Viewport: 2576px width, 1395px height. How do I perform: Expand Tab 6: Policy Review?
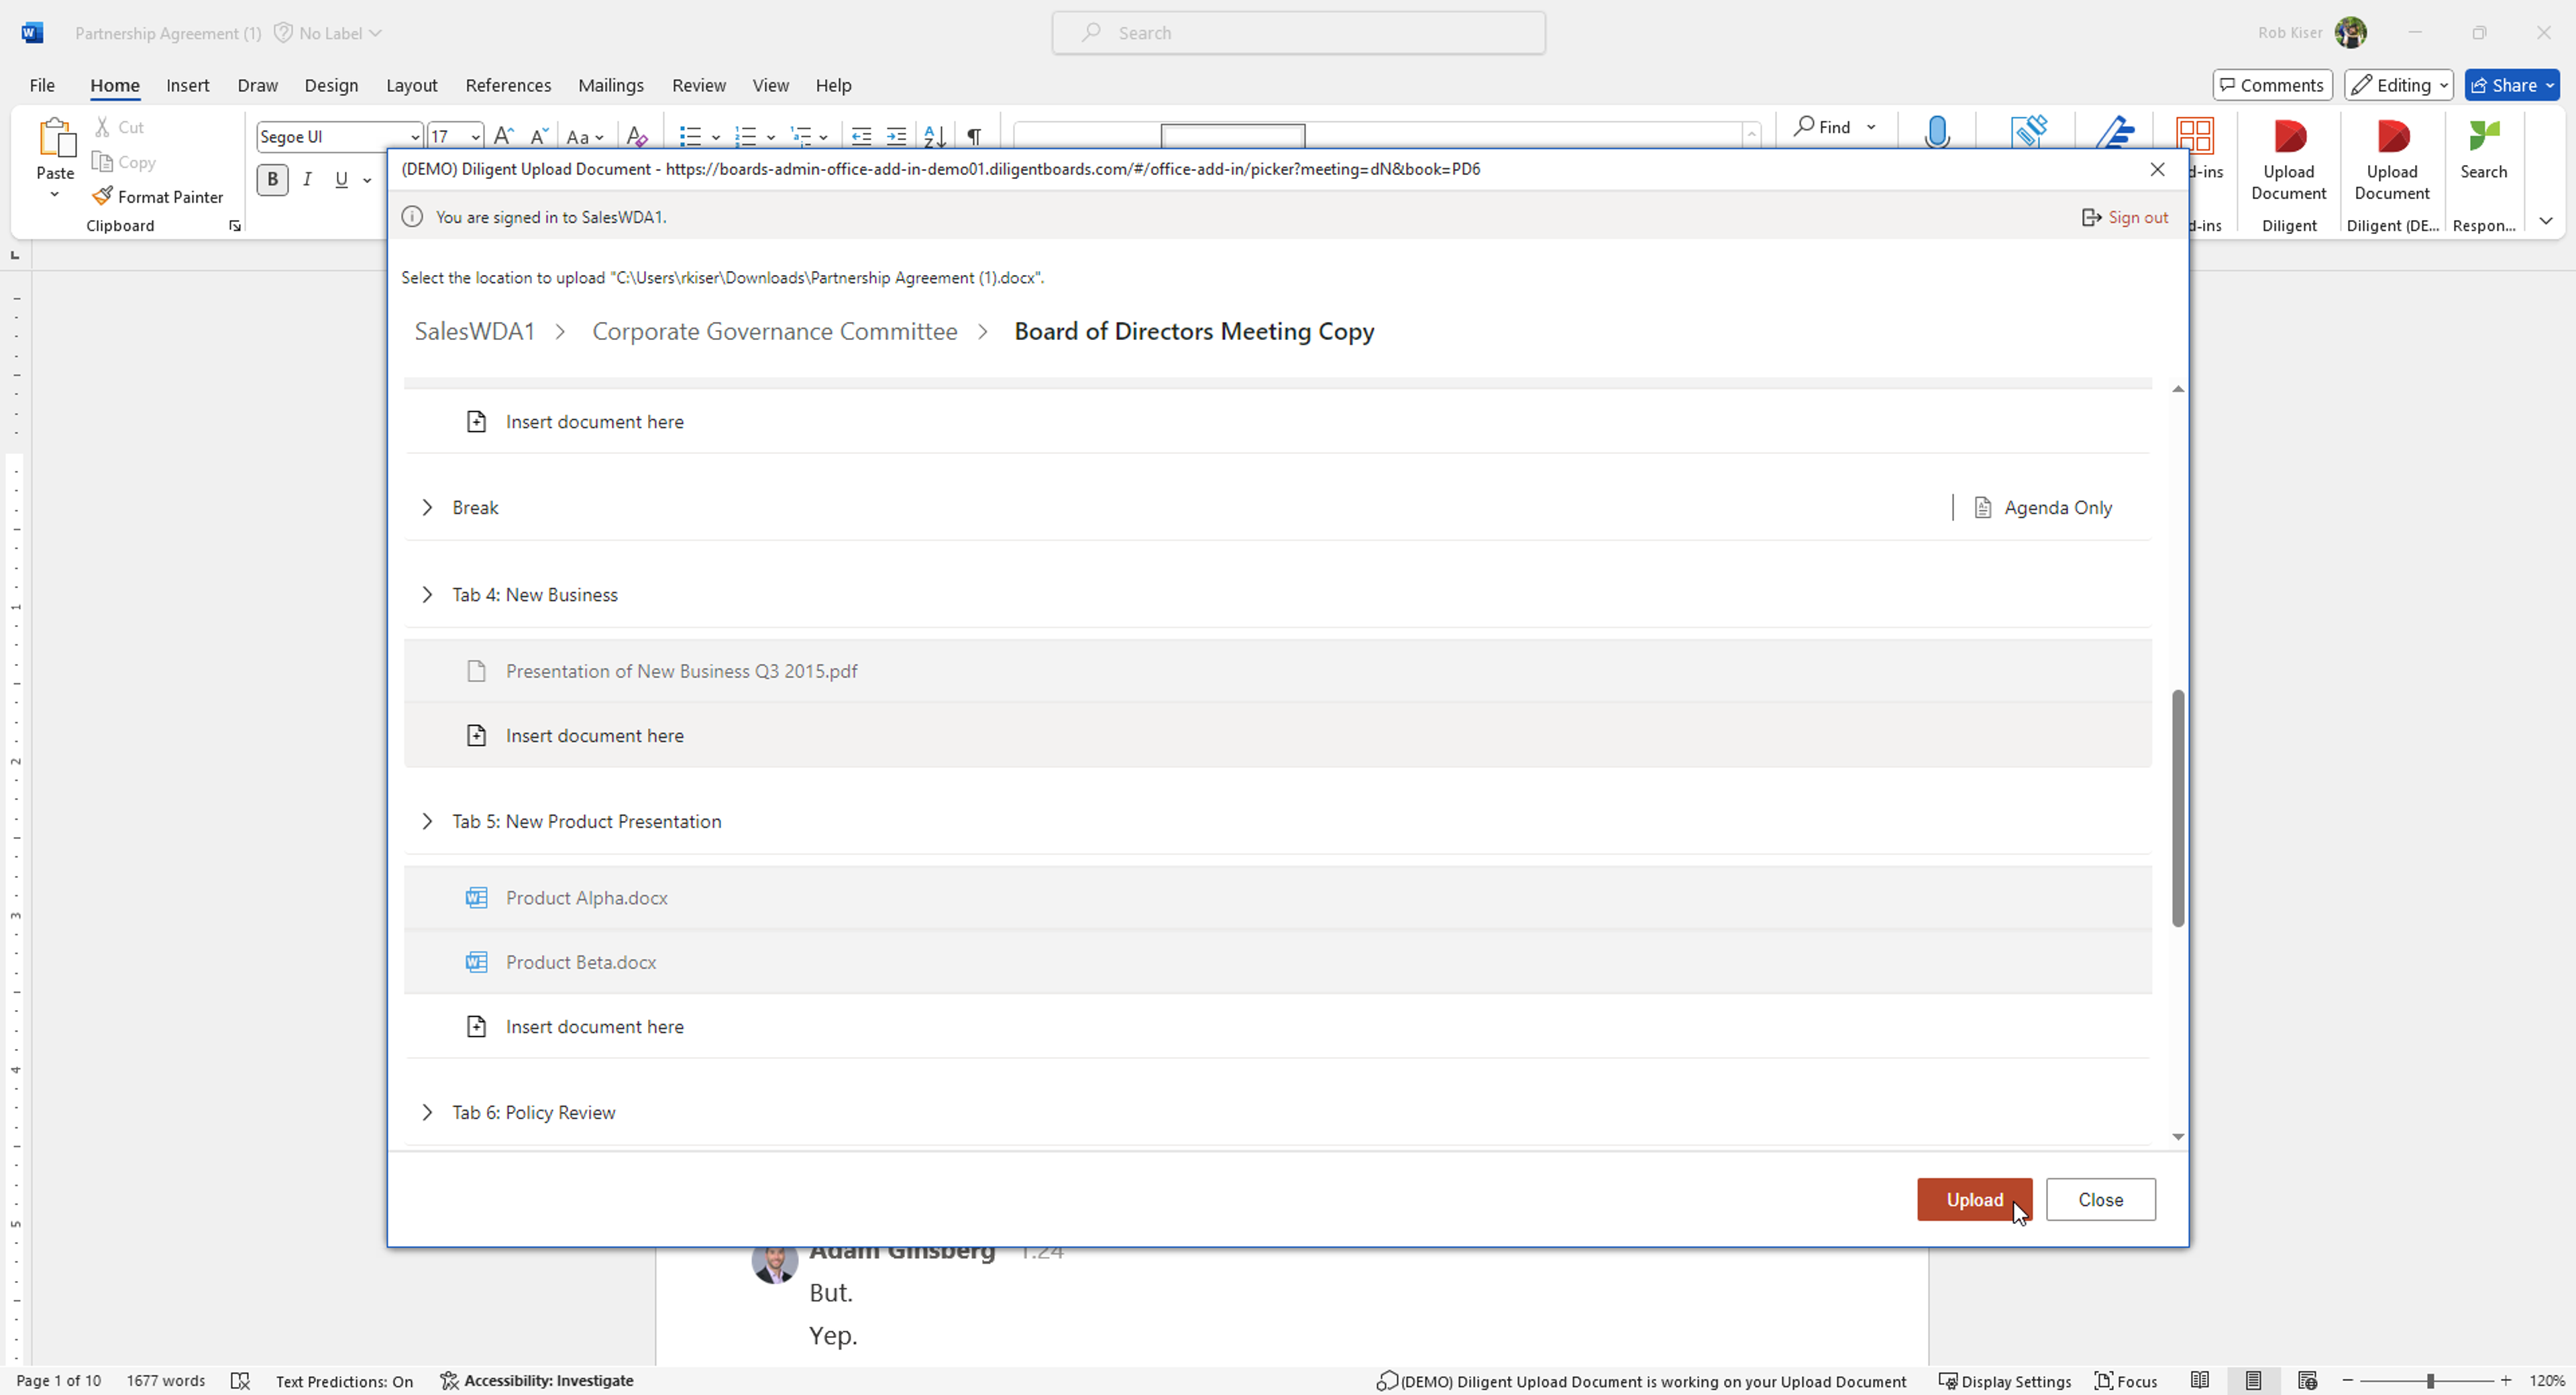click(427, 1112)
